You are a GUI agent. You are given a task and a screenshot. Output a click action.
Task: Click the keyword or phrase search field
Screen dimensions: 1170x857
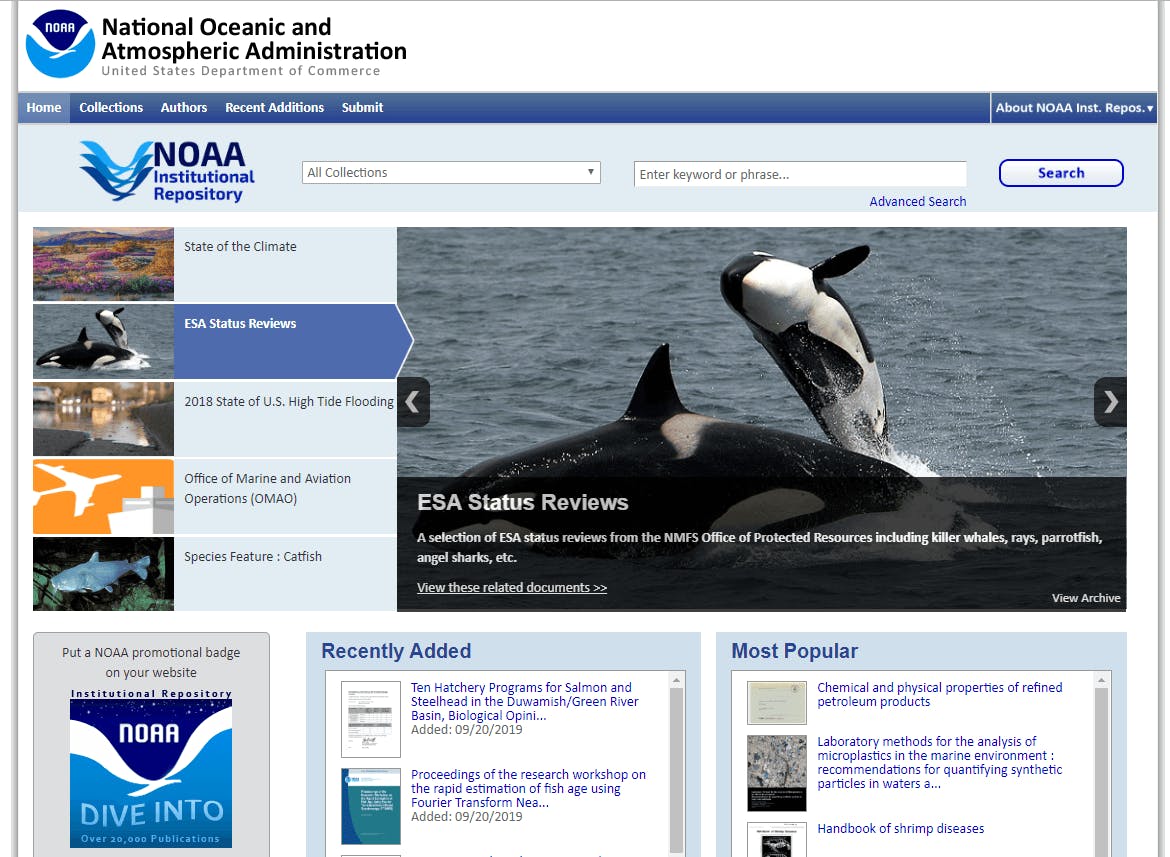[x=800, y=174]
